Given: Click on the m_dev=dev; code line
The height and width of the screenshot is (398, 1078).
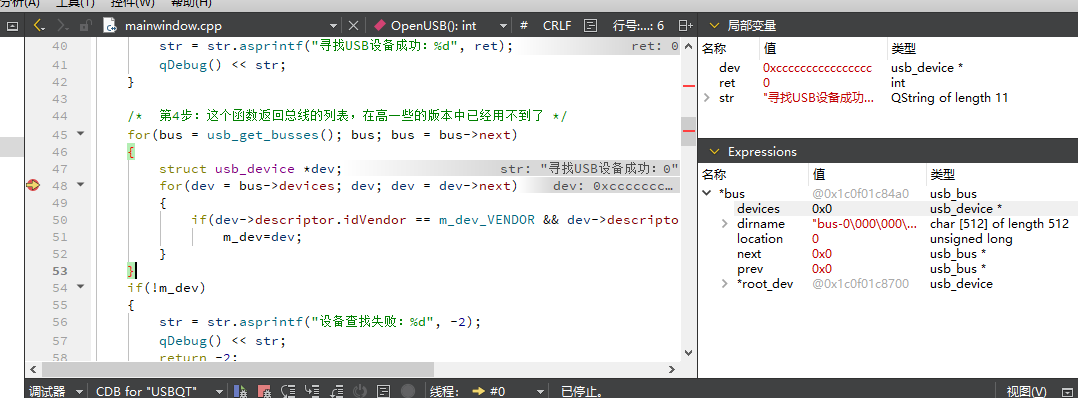Looking at the screenshot, I should [263, 237].
